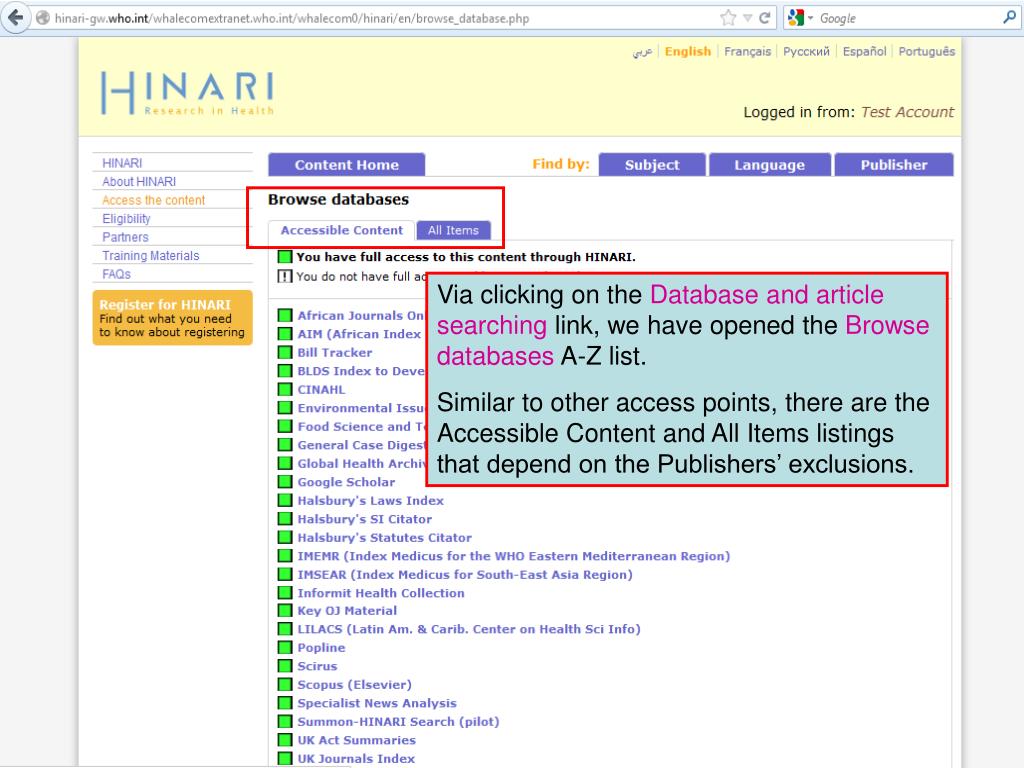The width and height of the screenshot is (1024, 768).
Task: Click green access icon beside Google Scholar
Action: [x=285, y=482]
